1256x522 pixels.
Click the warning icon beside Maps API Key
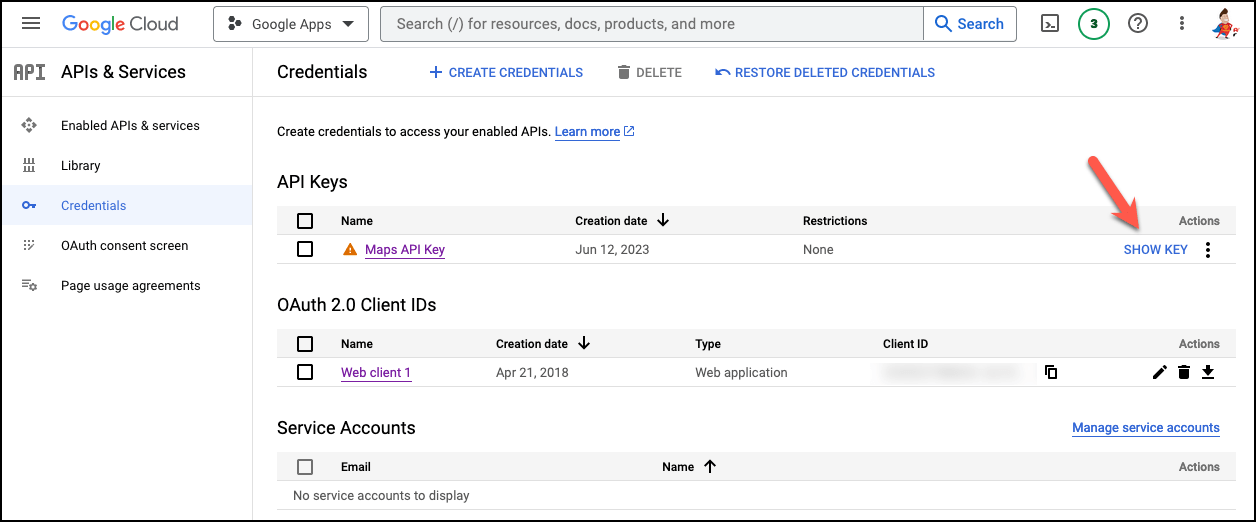[350, 249]
